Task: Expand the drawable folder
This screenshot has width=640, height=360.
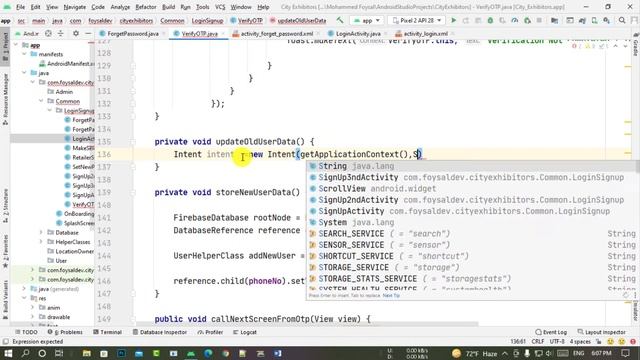Action: pyautogui.click(x=33, y=317)
